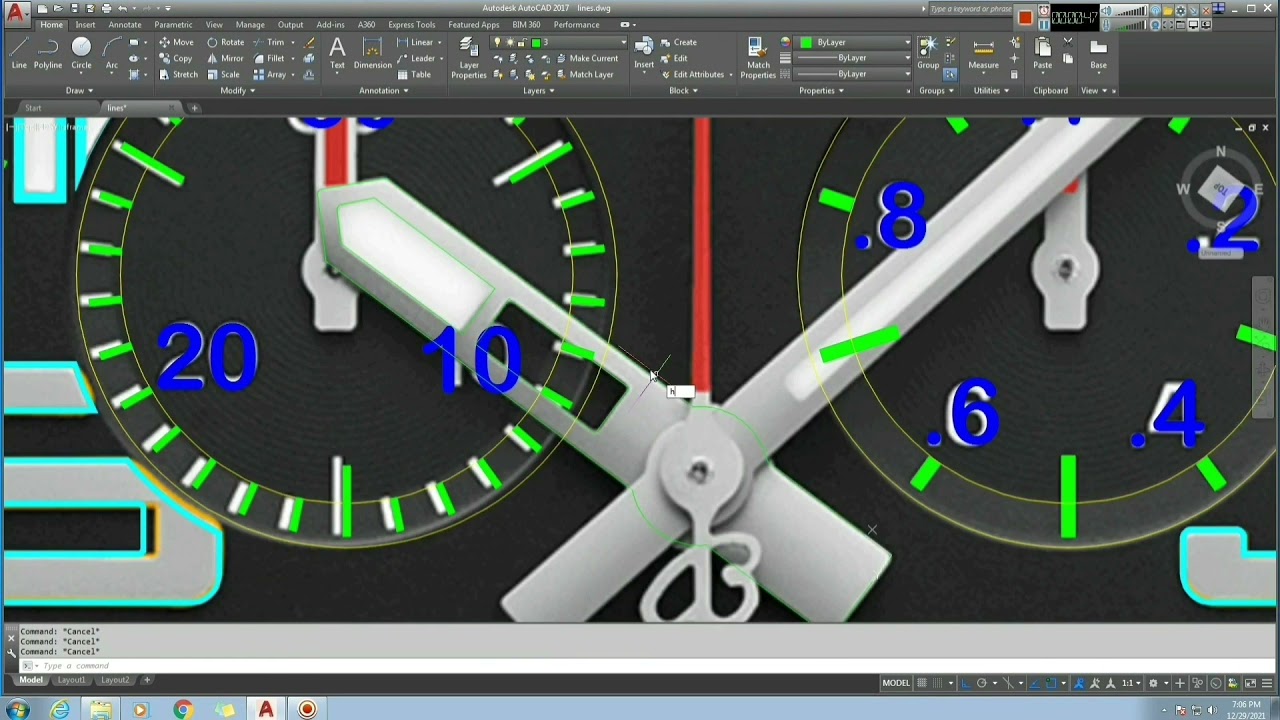Expand the Properties panel

click(x=821, y=90)
